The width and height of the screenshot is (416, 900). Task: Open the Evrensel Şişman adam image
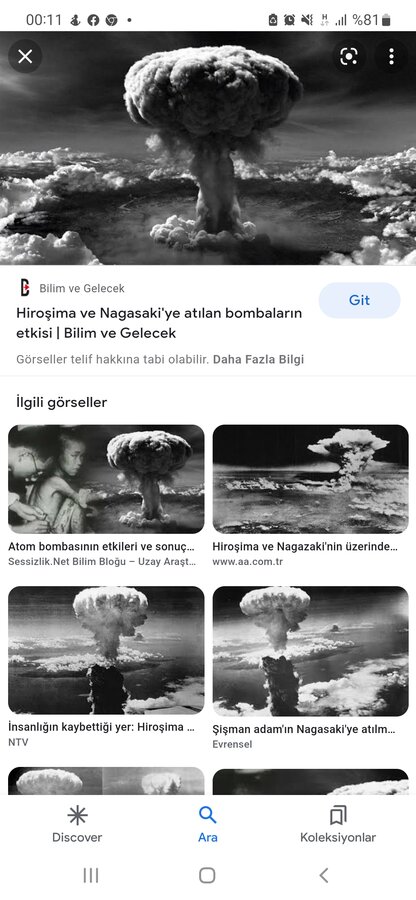[x=310, y=651]
